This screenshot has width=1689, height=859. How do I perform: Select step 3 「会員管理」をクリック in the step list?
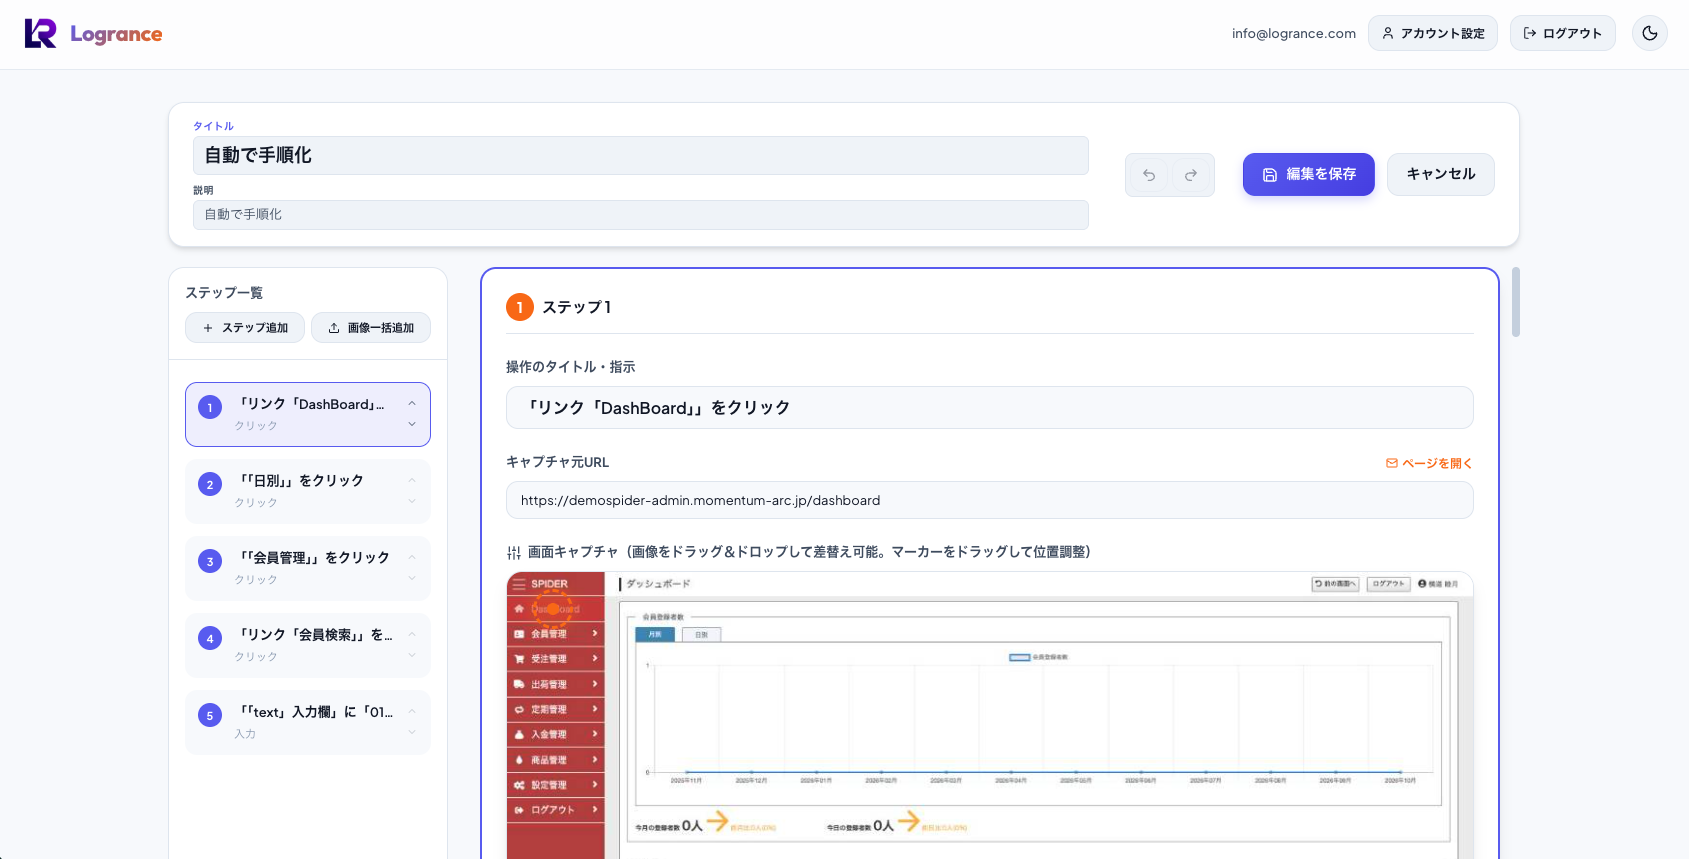pyautogui.click(x=308, y=568)
